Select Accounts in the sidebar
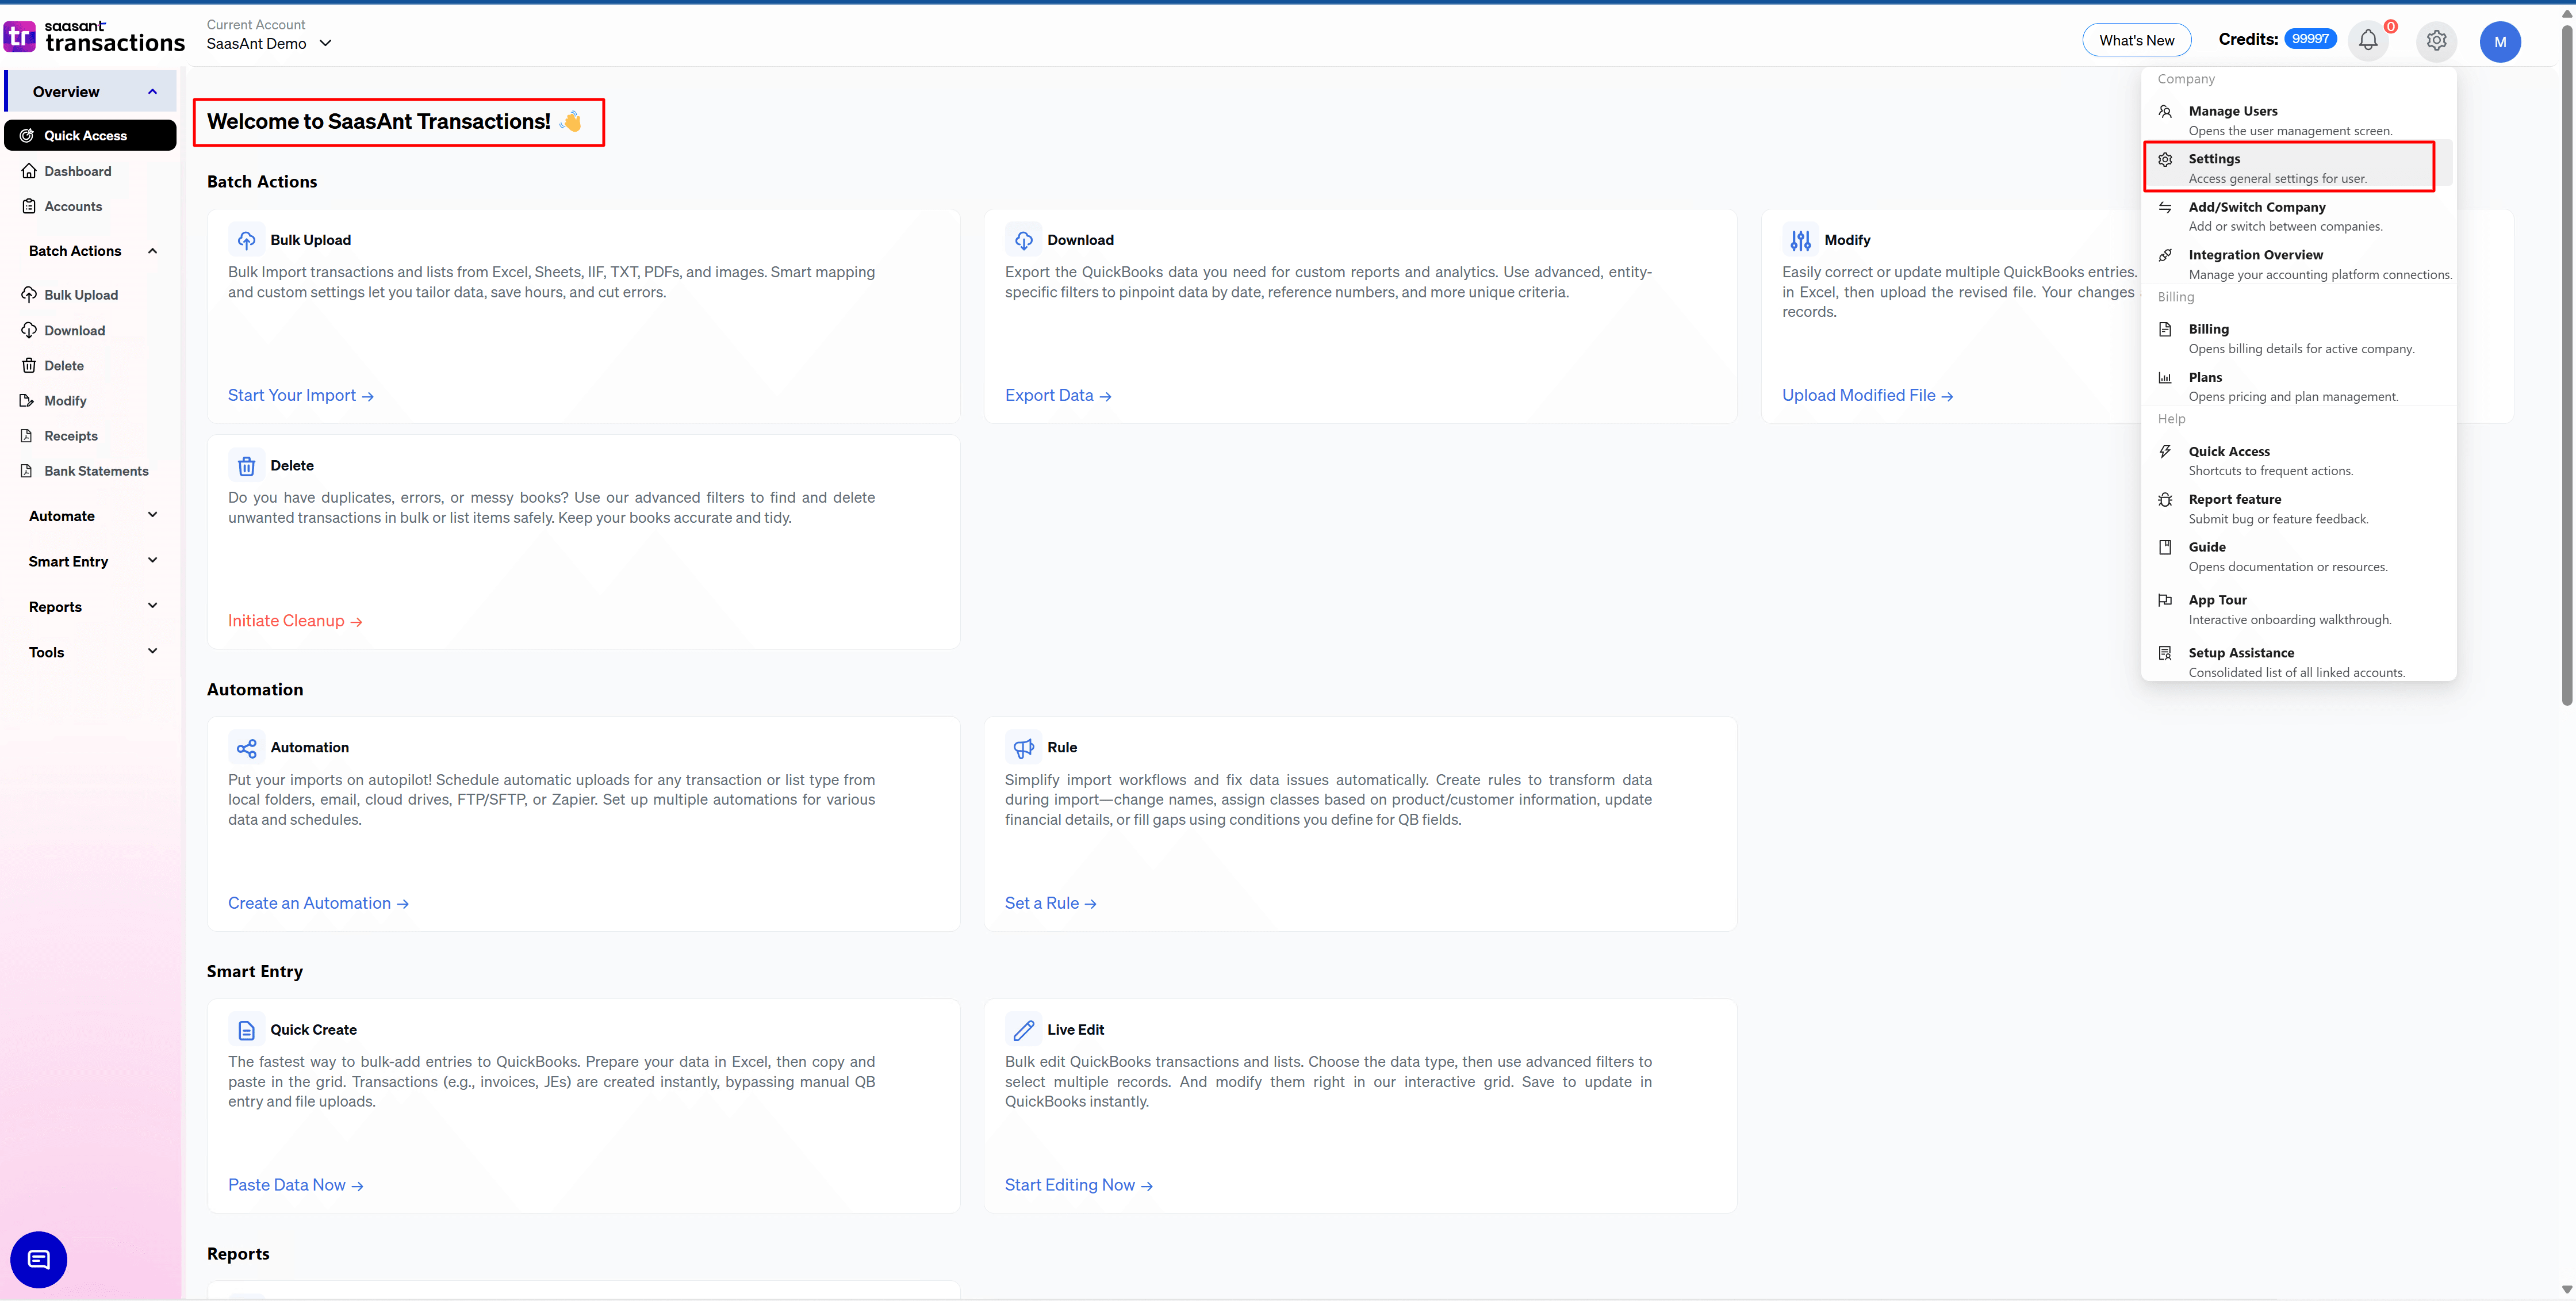Image resolution: width=2576 pixels, height=1301 pixels. pyautogui.click(x=73, y=206)
